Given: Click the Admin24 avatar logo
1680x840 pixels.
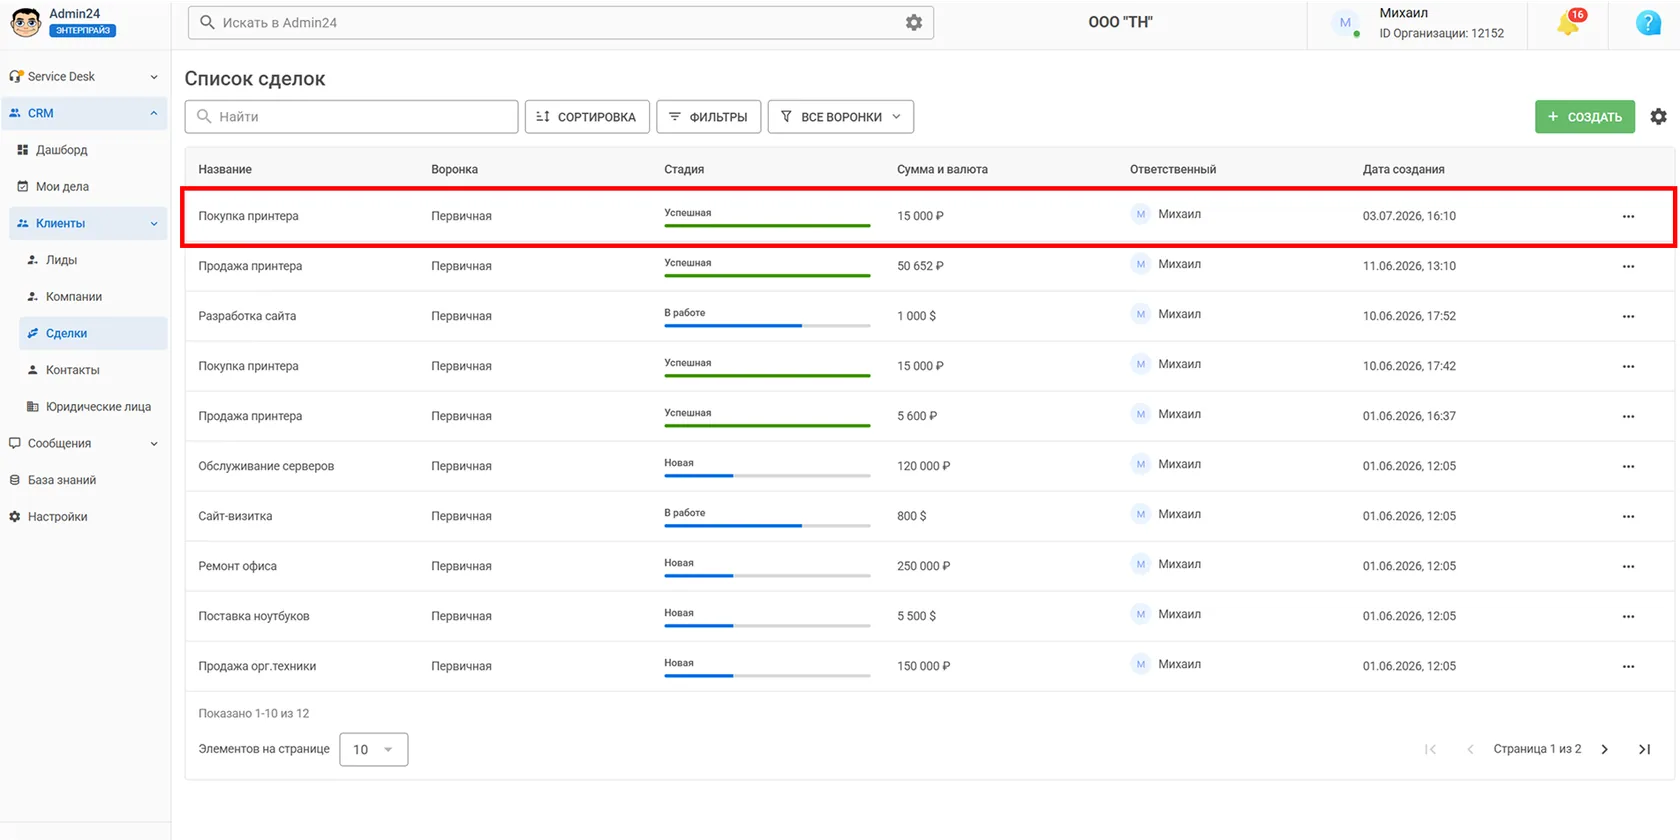Looking at the screenshot, I should point(25,22).
